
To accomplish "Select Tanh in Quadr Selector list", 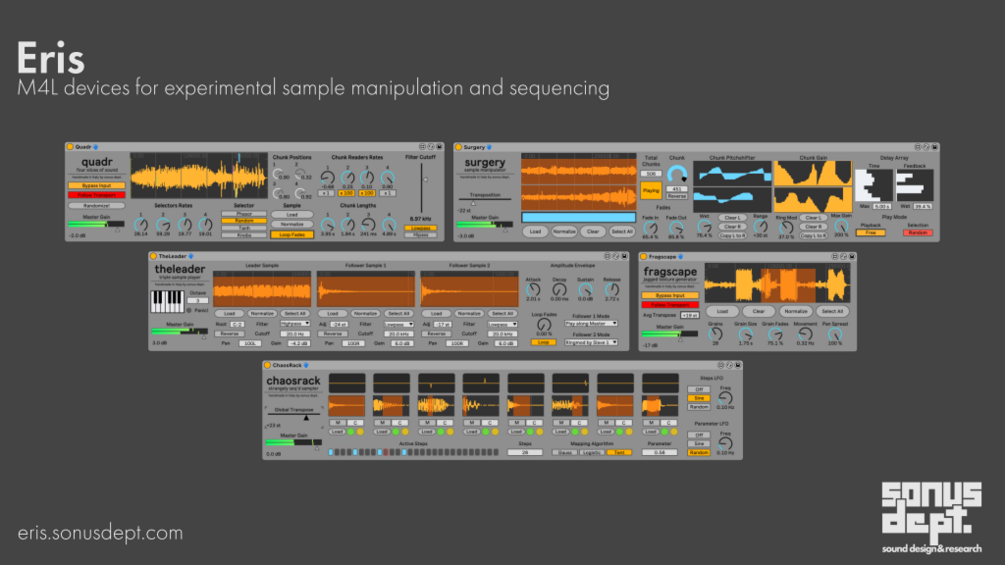I will pyautogui.click(x=244, y=228).
